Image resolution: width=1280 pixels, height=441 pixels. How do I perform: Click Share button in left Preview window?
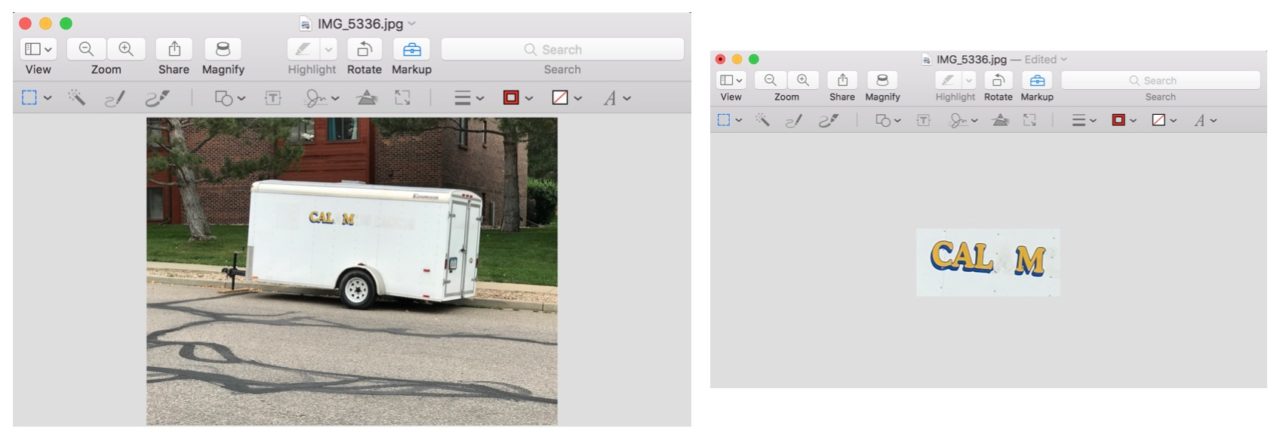(174, 49)
